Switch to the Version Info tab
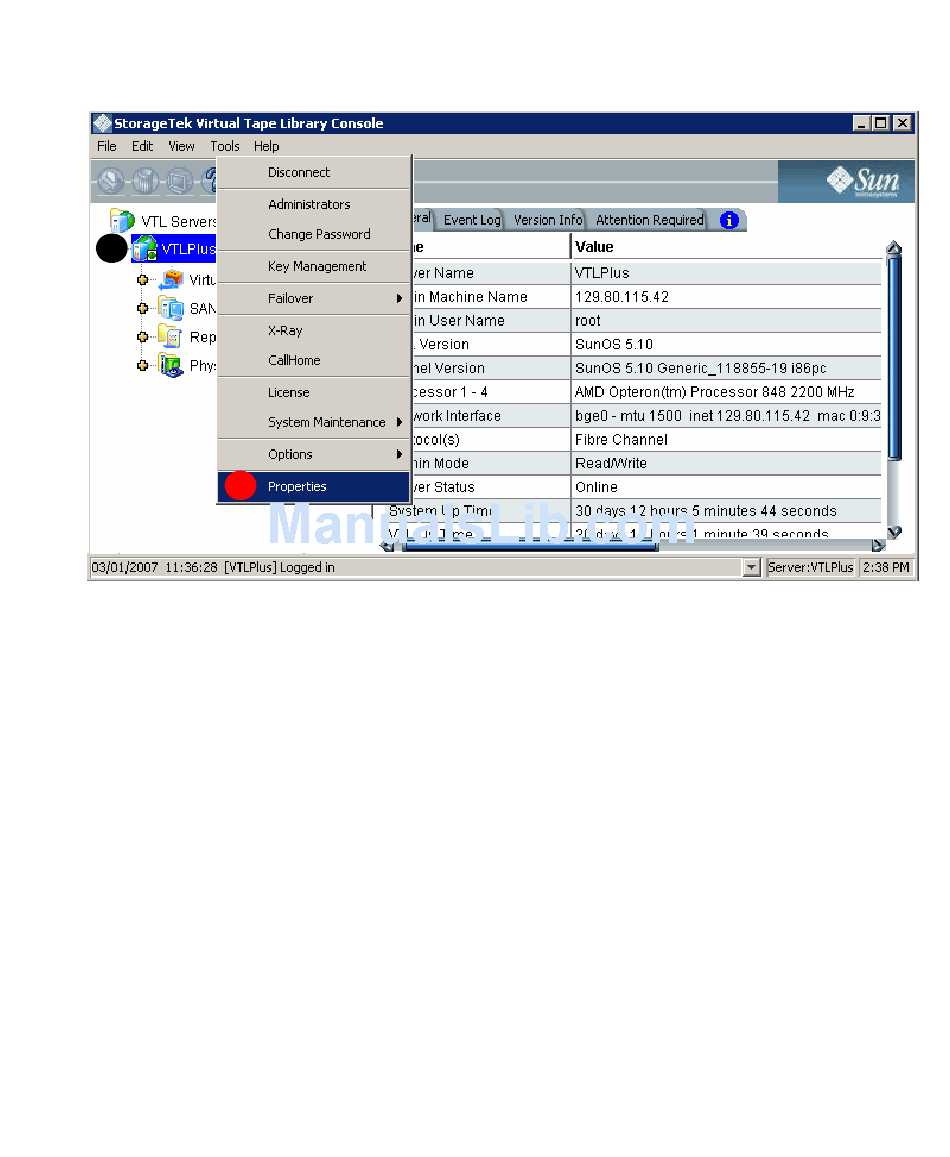 548,220
